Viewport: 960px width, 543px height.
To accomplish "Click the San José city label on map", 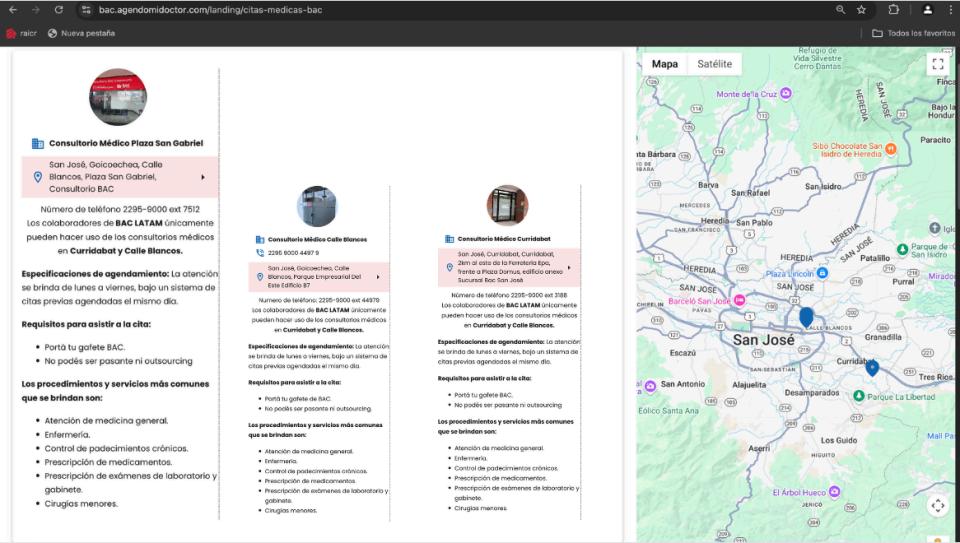I will click(x=763, y=340).
